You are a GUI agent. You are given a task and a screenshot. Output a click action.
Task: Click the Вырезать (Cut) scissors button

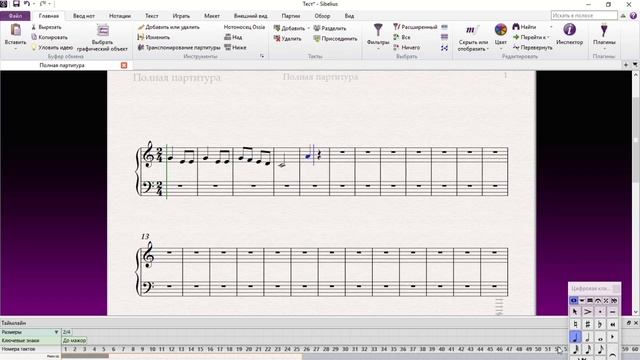(46, 27)
